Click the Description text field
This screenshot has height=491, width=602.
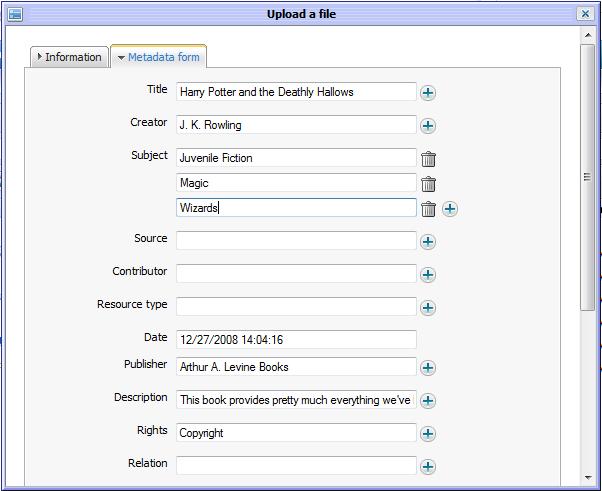point(296,400)
